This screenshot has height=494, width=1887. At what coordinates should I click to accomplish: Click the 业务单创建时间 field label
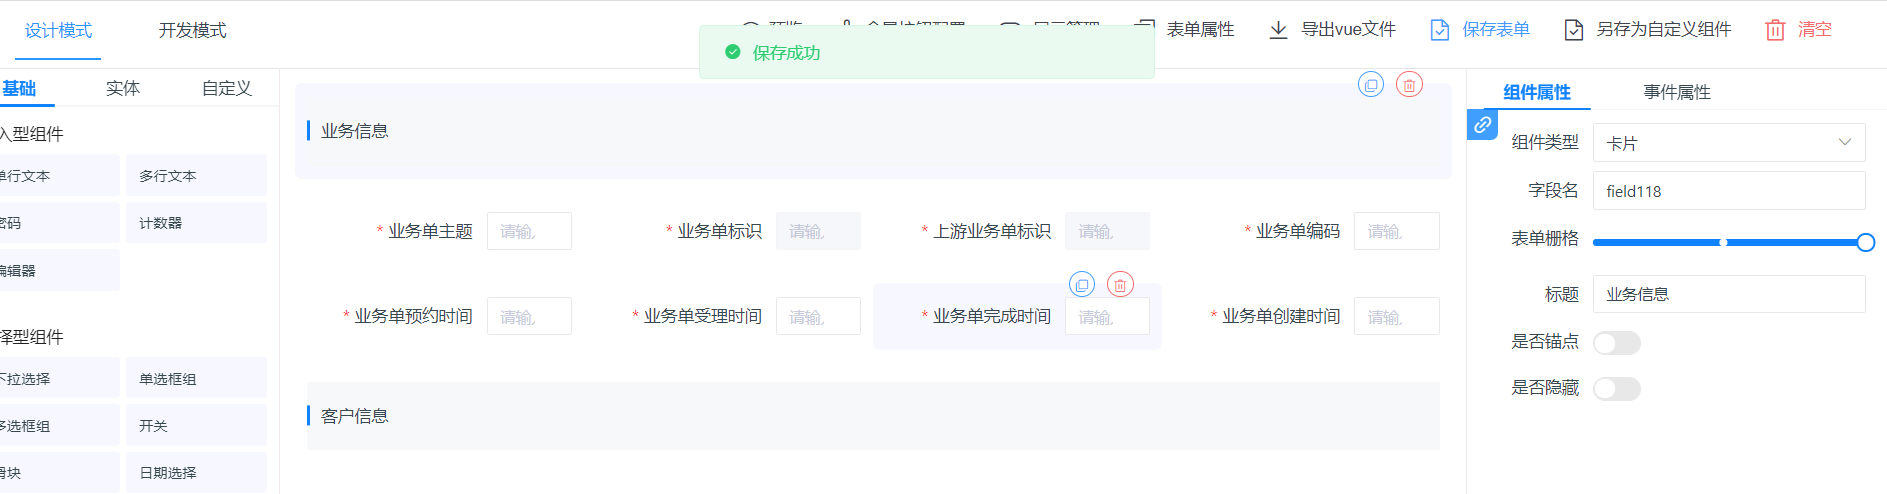pos(1280,316)
